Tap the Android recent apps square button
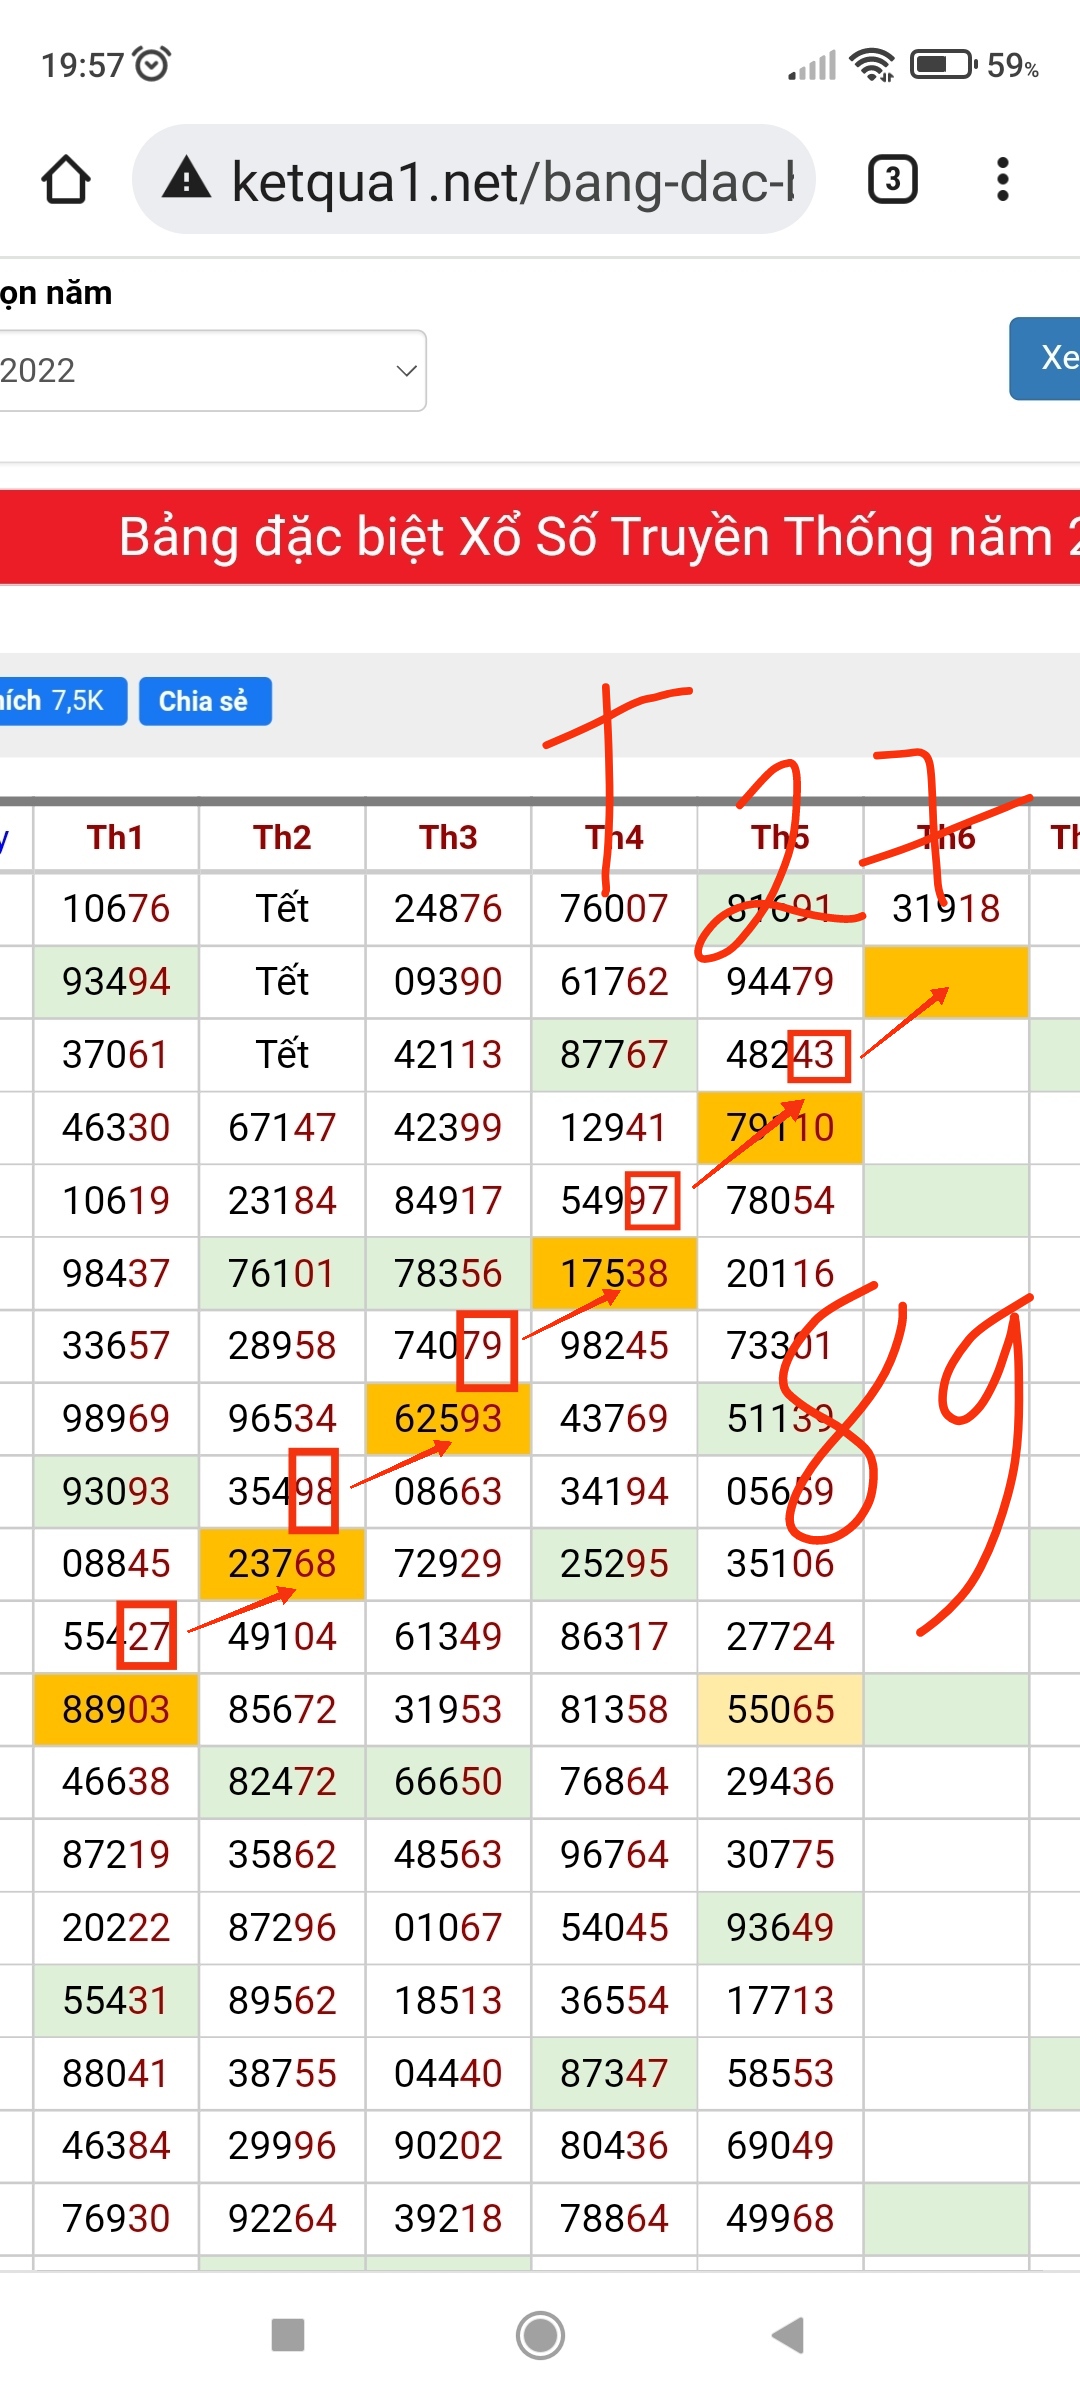 click(288, 2336)
